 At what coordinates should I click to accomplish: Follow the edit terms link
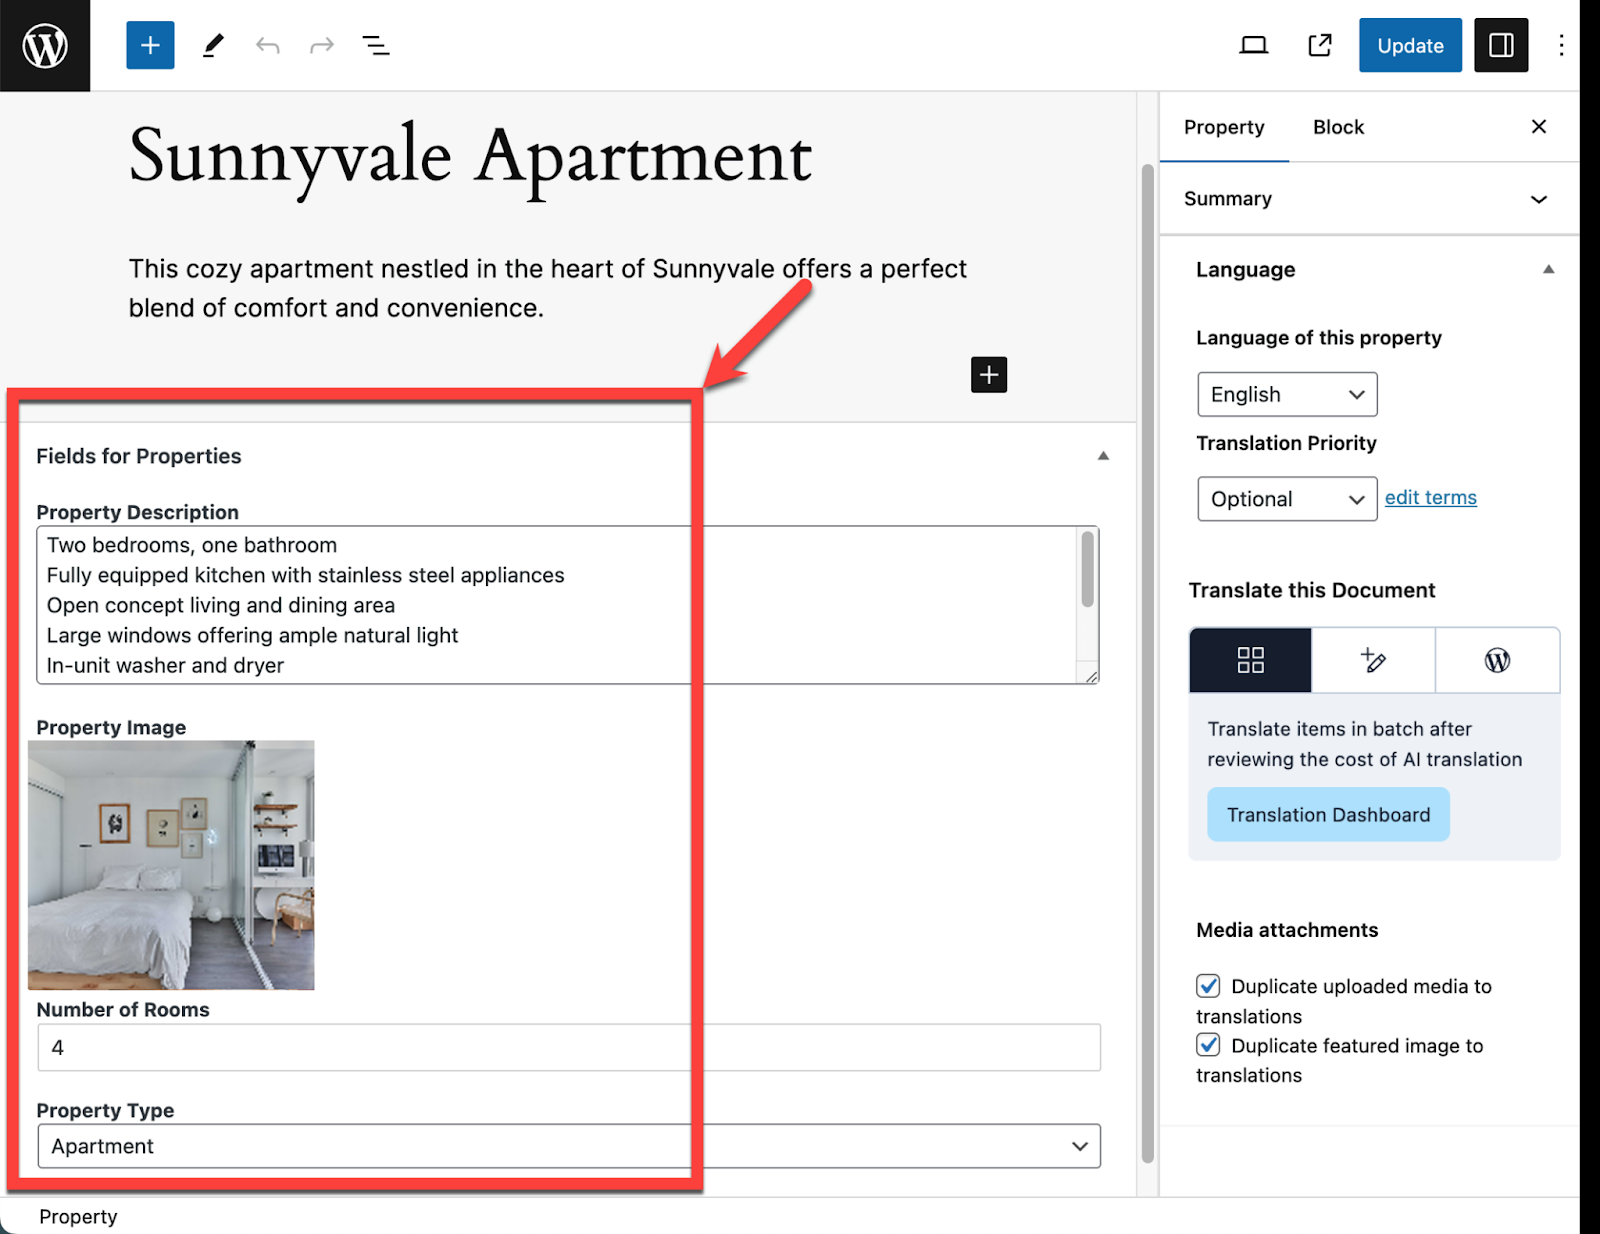[x=1430, y=497]
